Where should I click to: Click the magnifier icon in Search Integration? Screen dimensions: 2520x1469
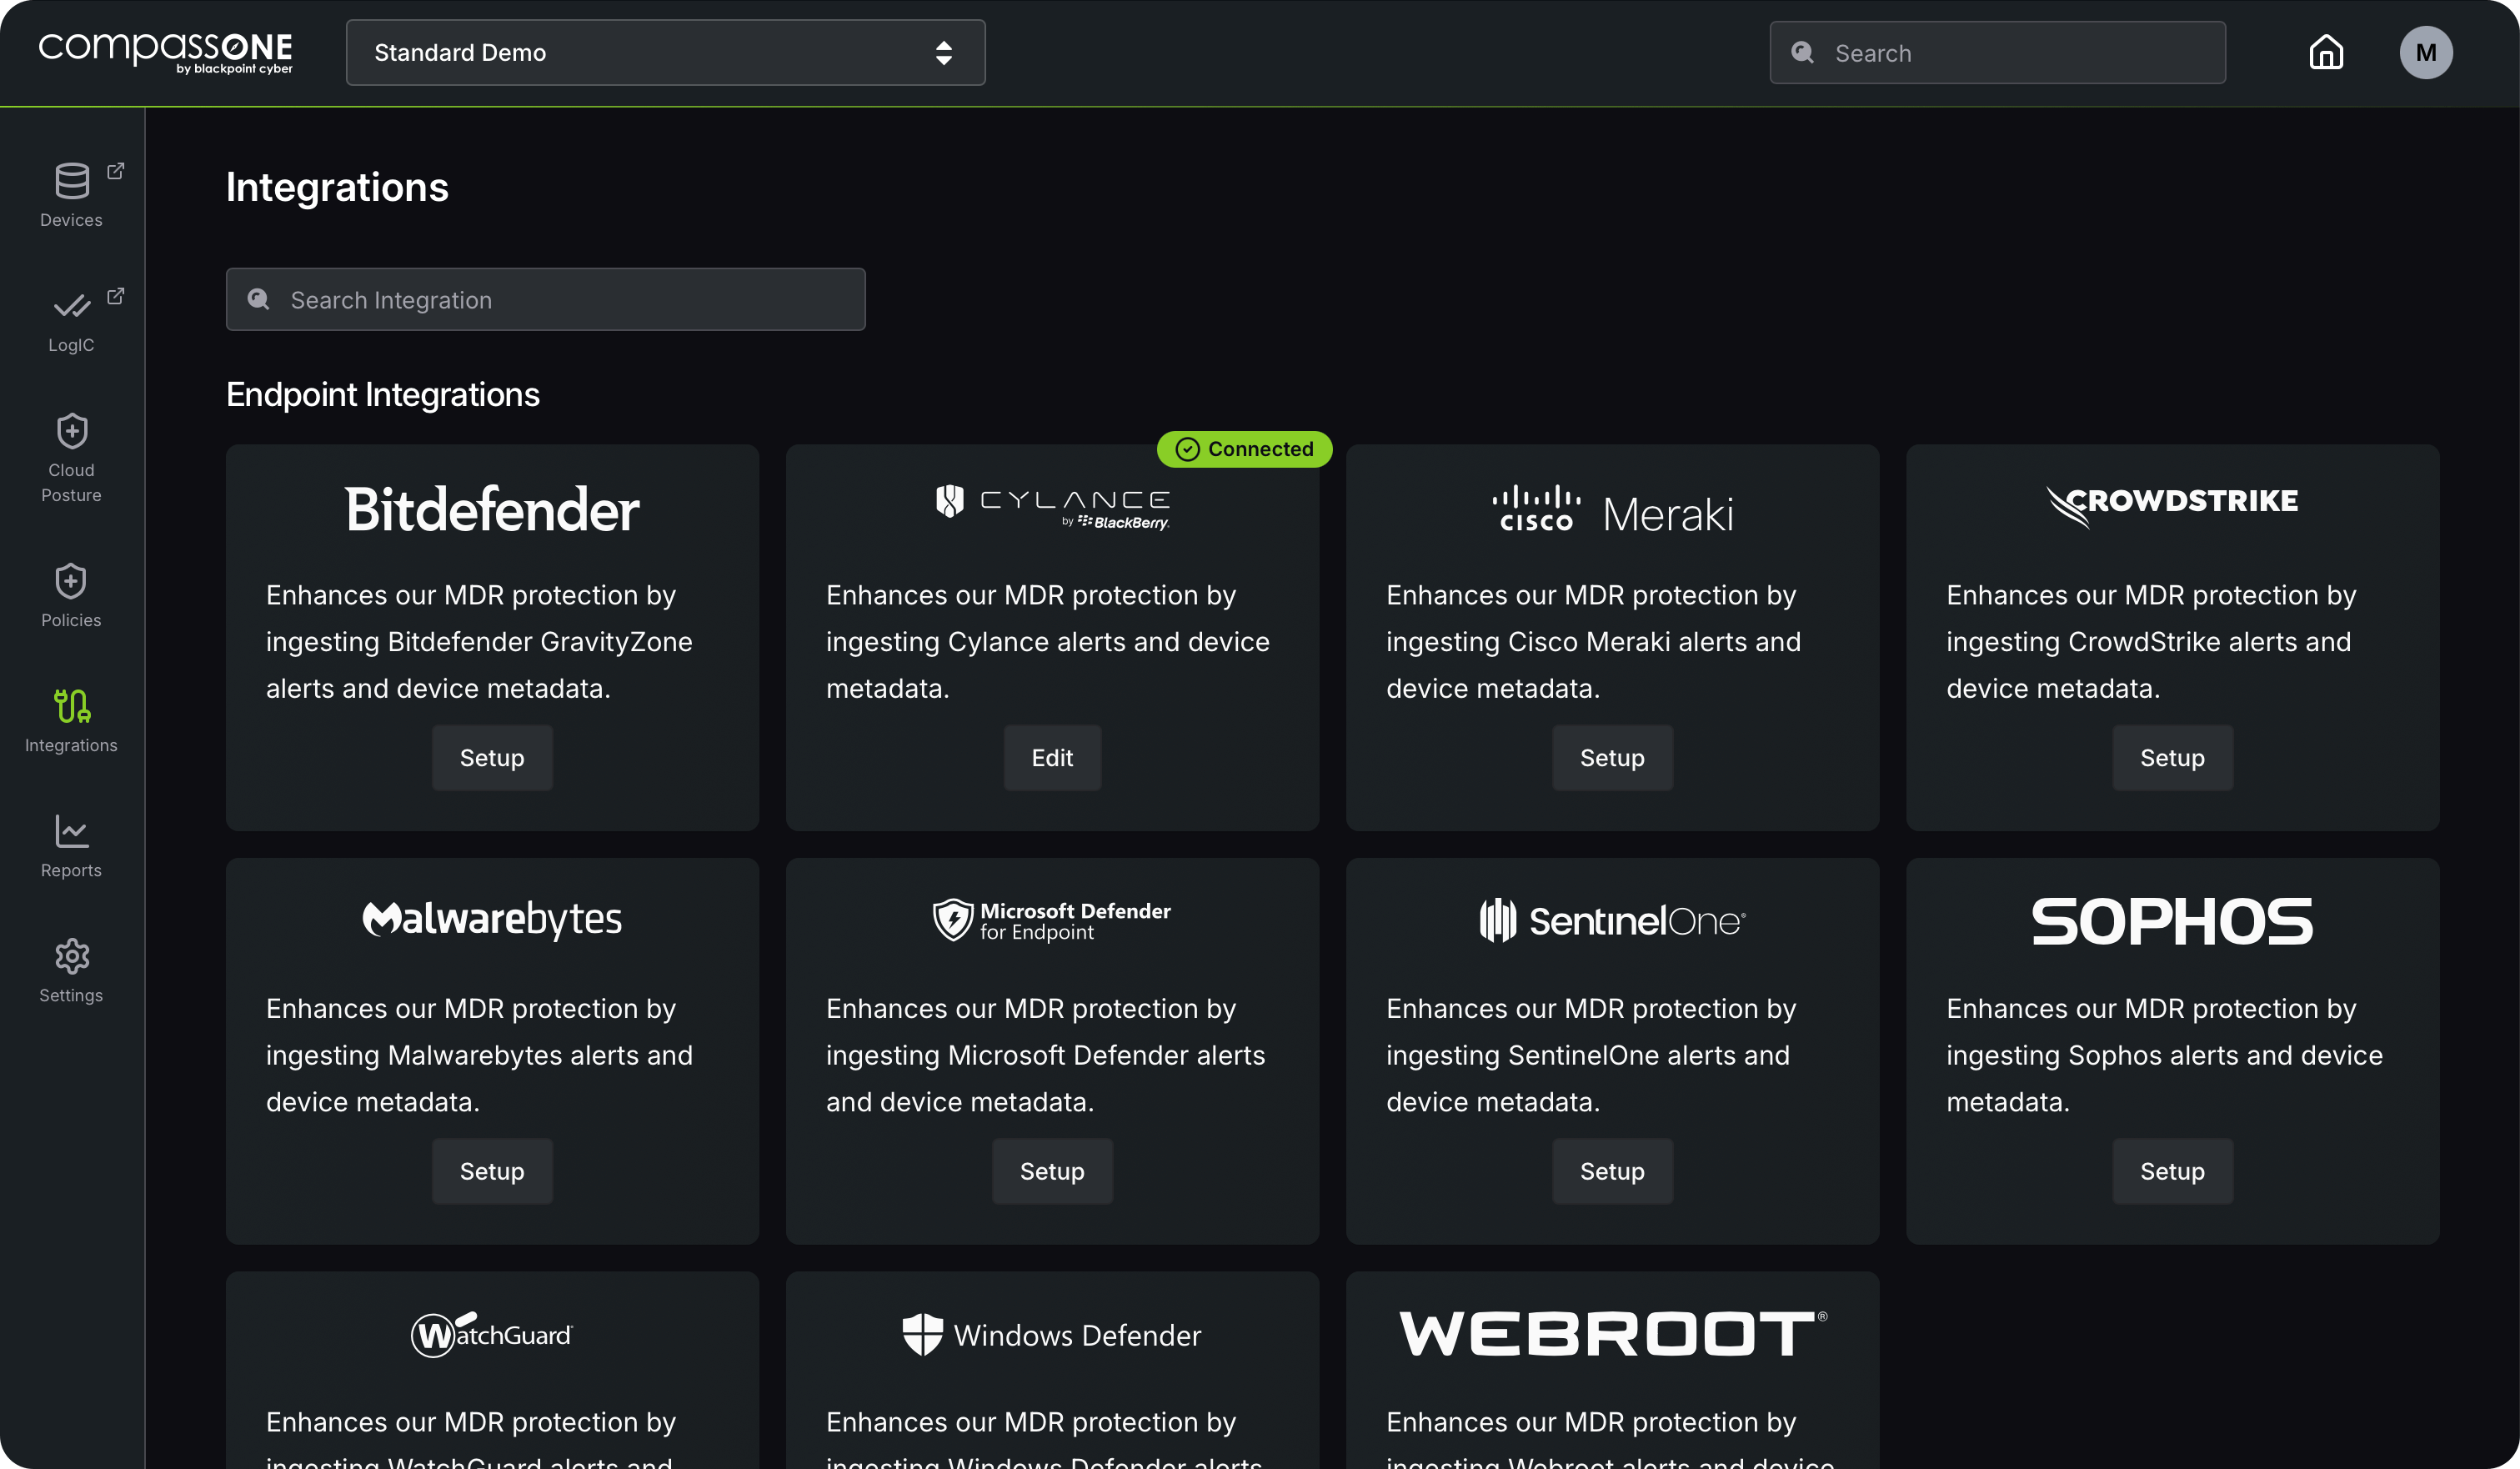259,299
